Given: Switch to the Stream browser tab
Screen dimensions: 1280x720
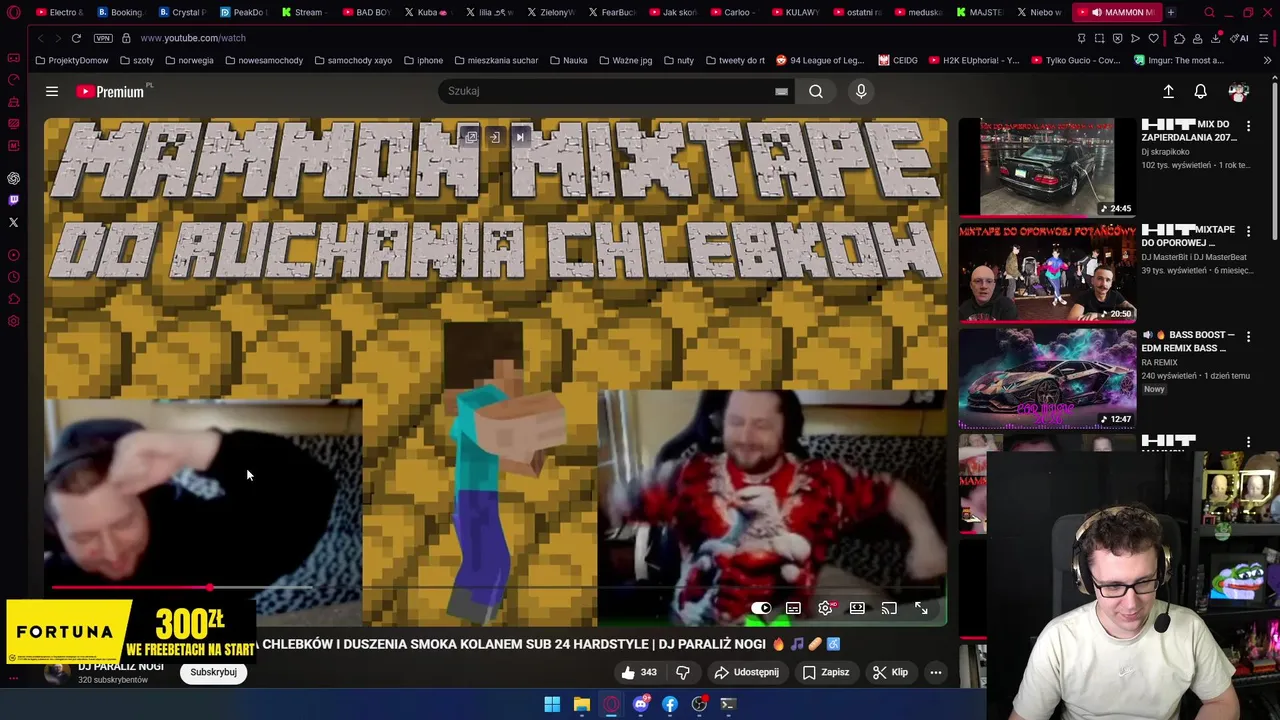Looking at the screenshot, I should click(302, 12).
